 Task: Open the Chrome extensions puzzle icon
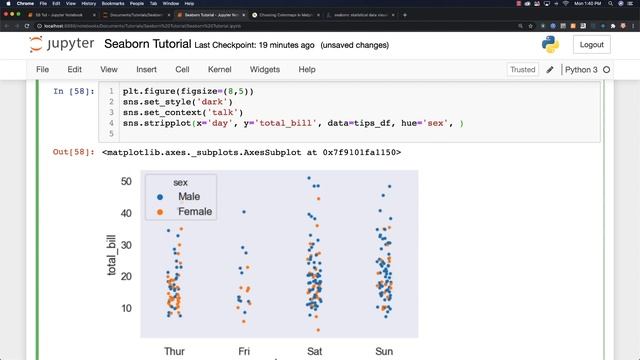click(x=613, y=26)
